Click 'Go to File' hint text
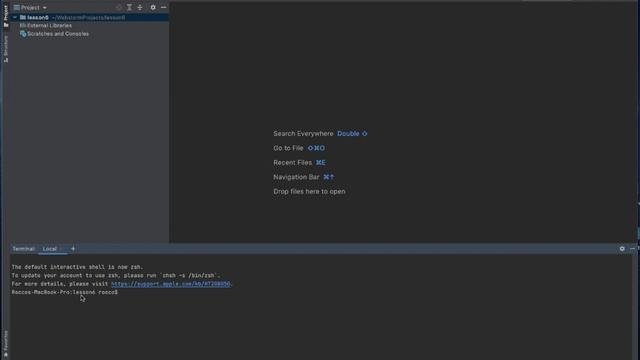This screenshot has height=360, width=640. pos(288,148)
